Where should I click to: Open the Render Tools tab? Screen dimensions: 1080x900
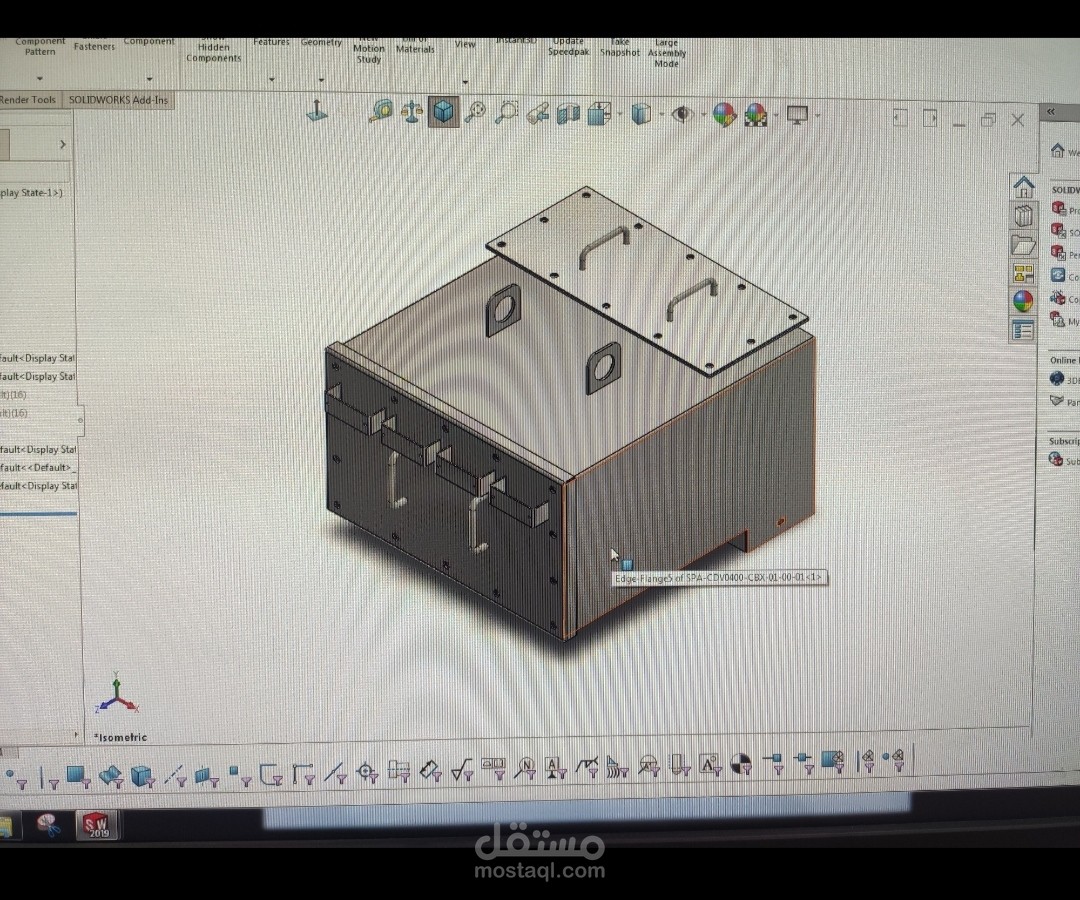(27, 100)
